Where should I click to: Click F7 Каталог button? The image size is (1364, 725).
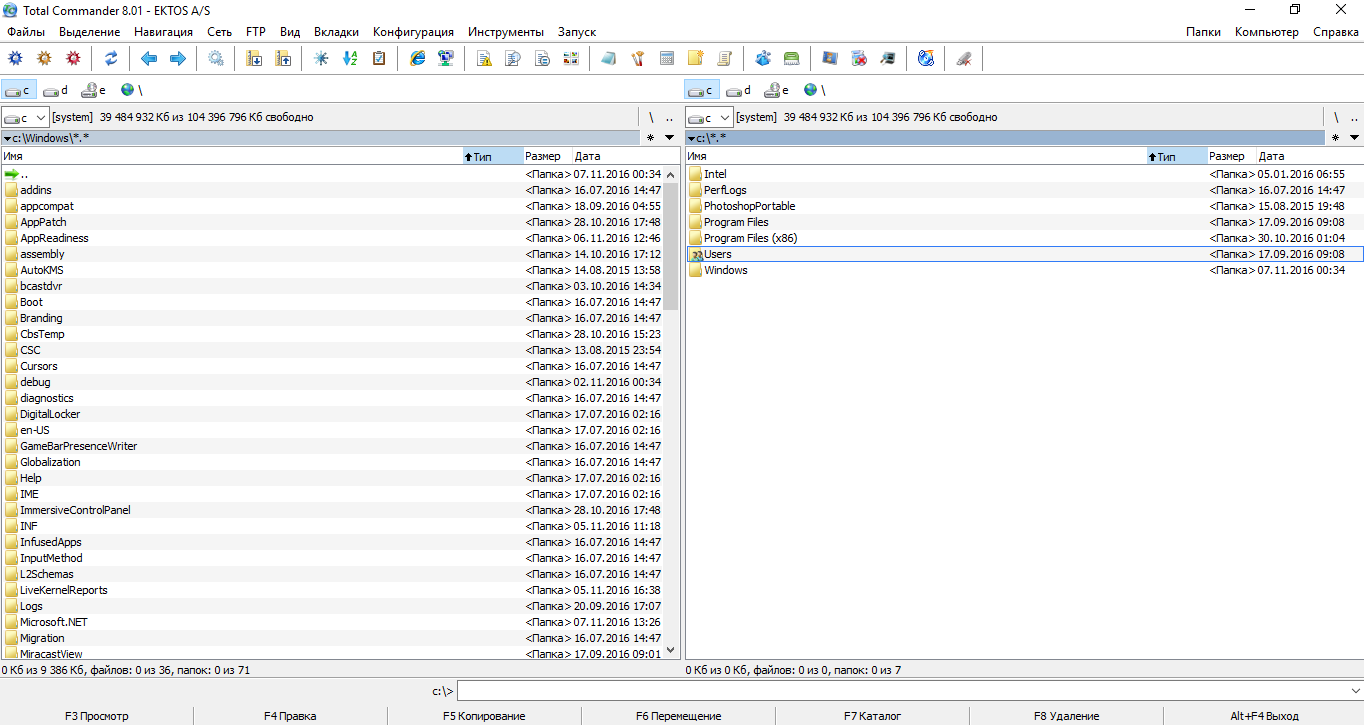[872, 716]
